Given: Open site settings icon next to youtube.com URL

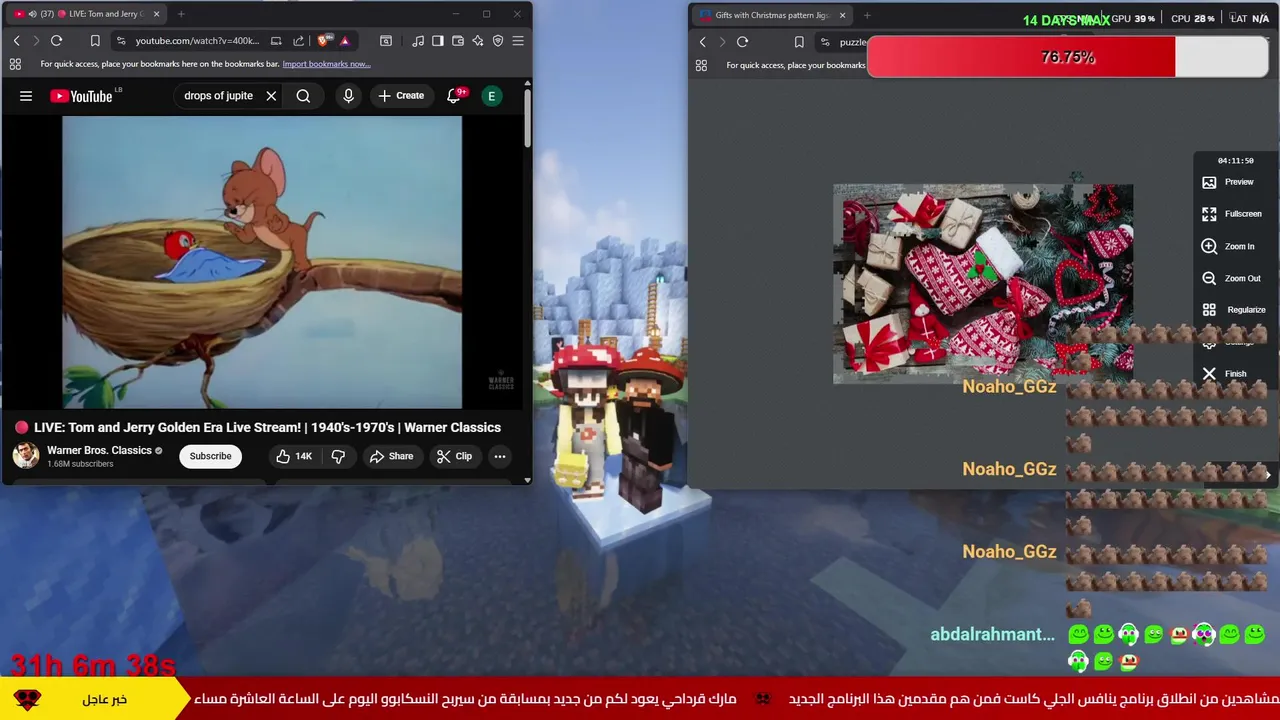Looking at the screenshot, I should [121, 41].
